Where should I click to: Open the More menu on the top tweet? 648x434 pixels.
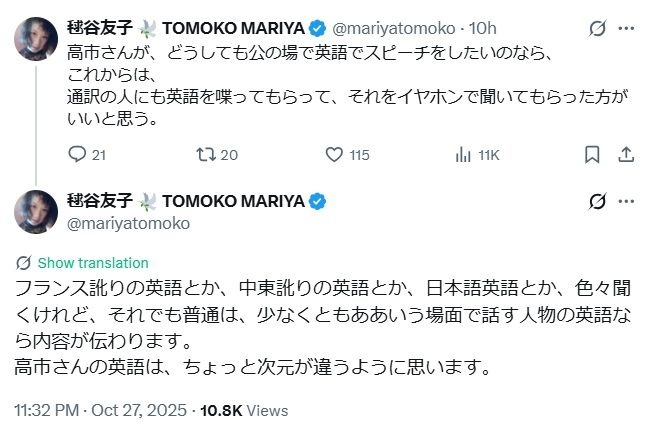point(627,28)
